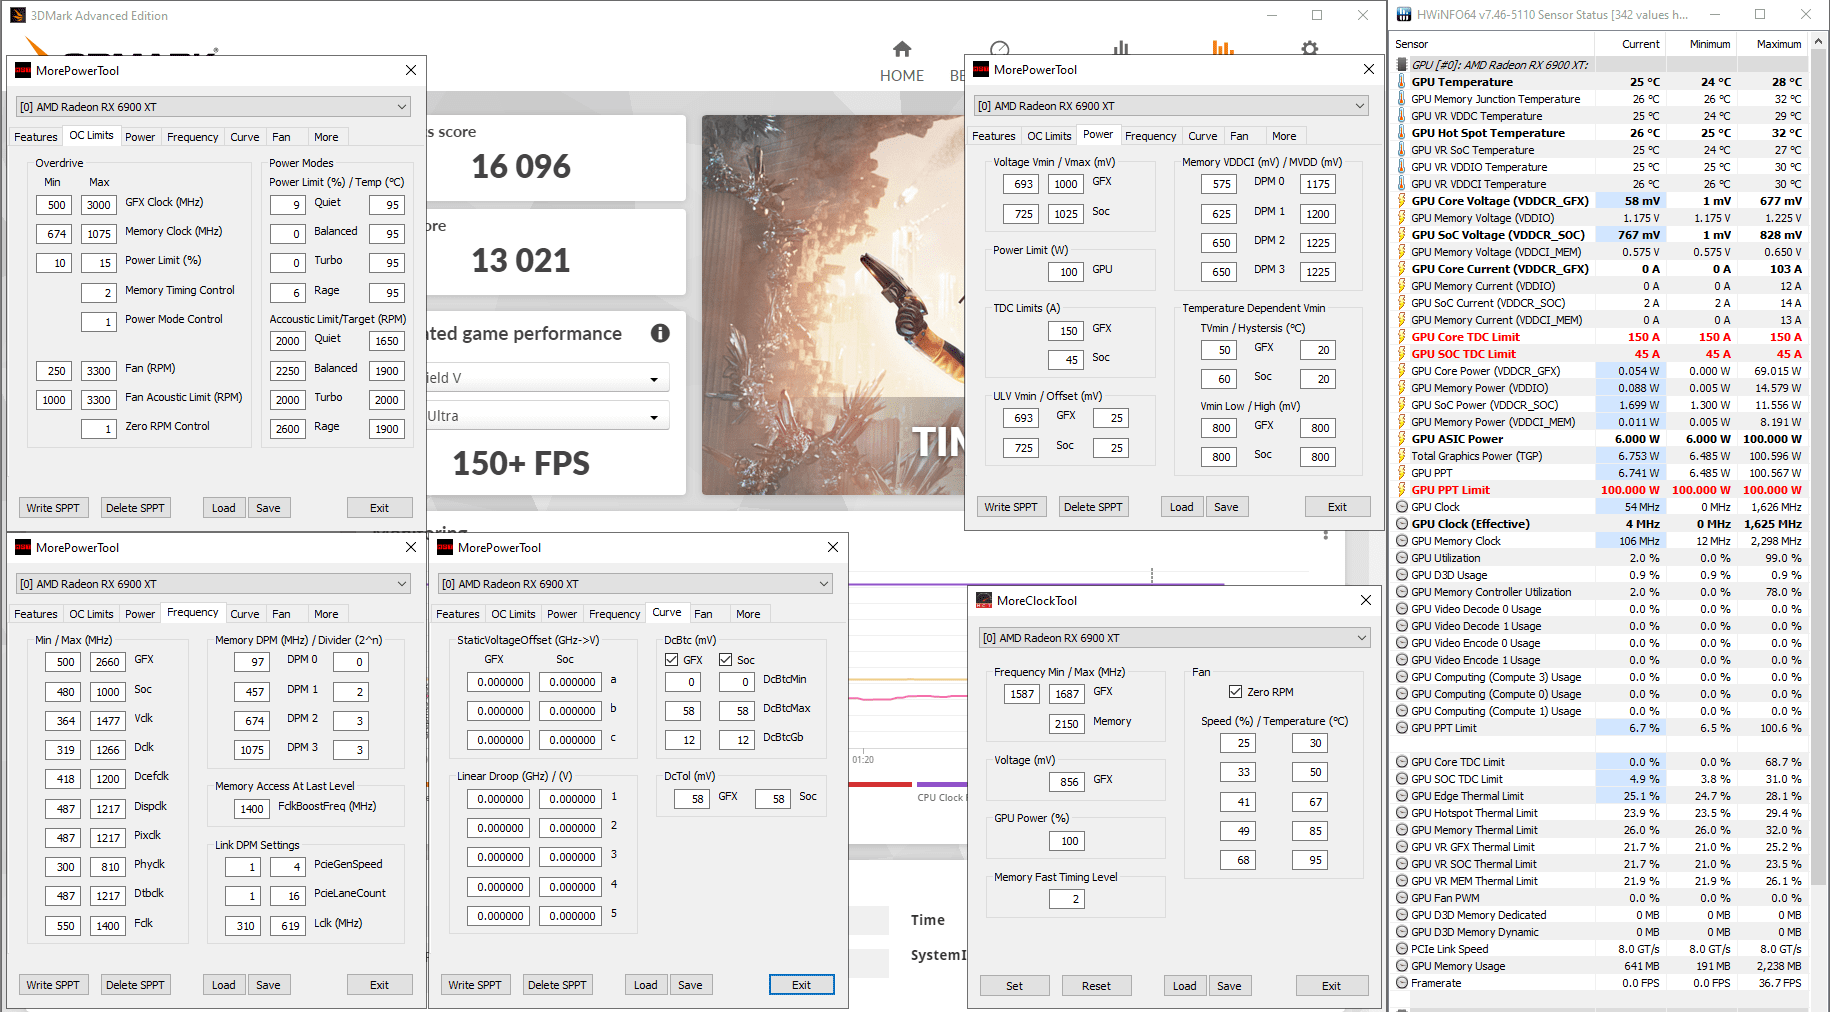Toggle the Zero RPM checkbox in MoreClockTool
This screenshot has height=1012, width=1830.
(1236, 692)
